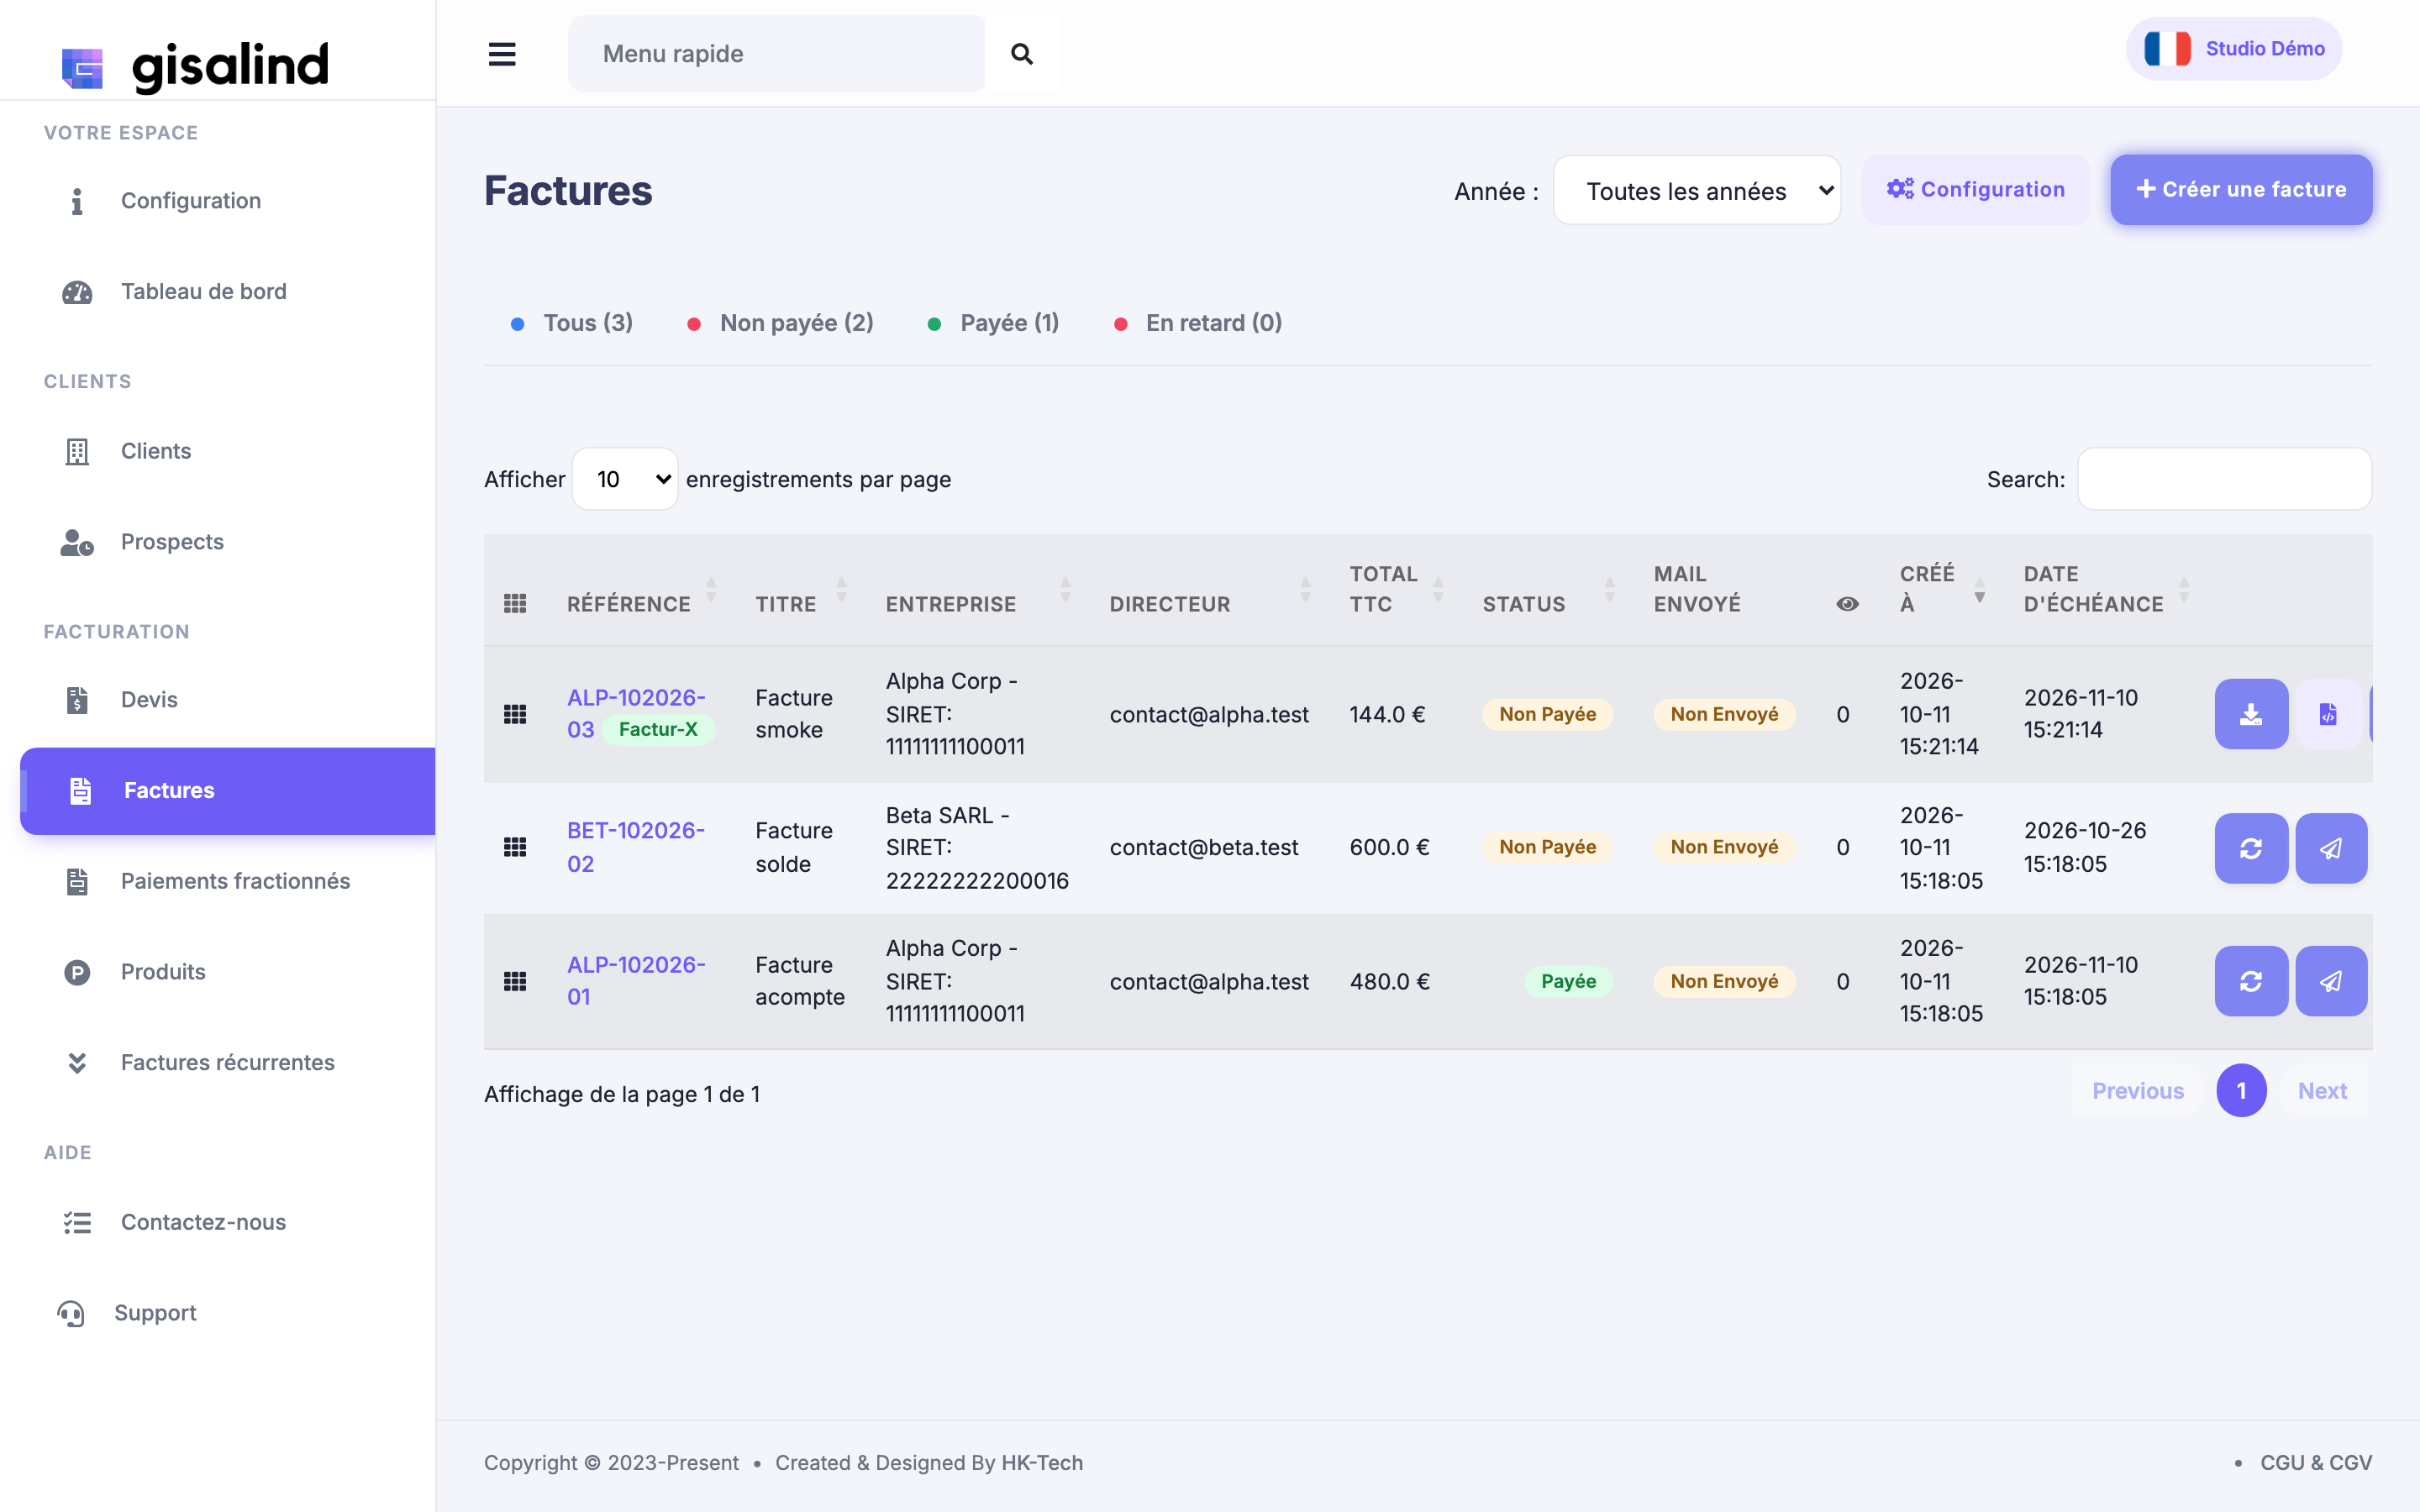
Task: Open invoice link BET-102026-02
Action: click(636, 847)
